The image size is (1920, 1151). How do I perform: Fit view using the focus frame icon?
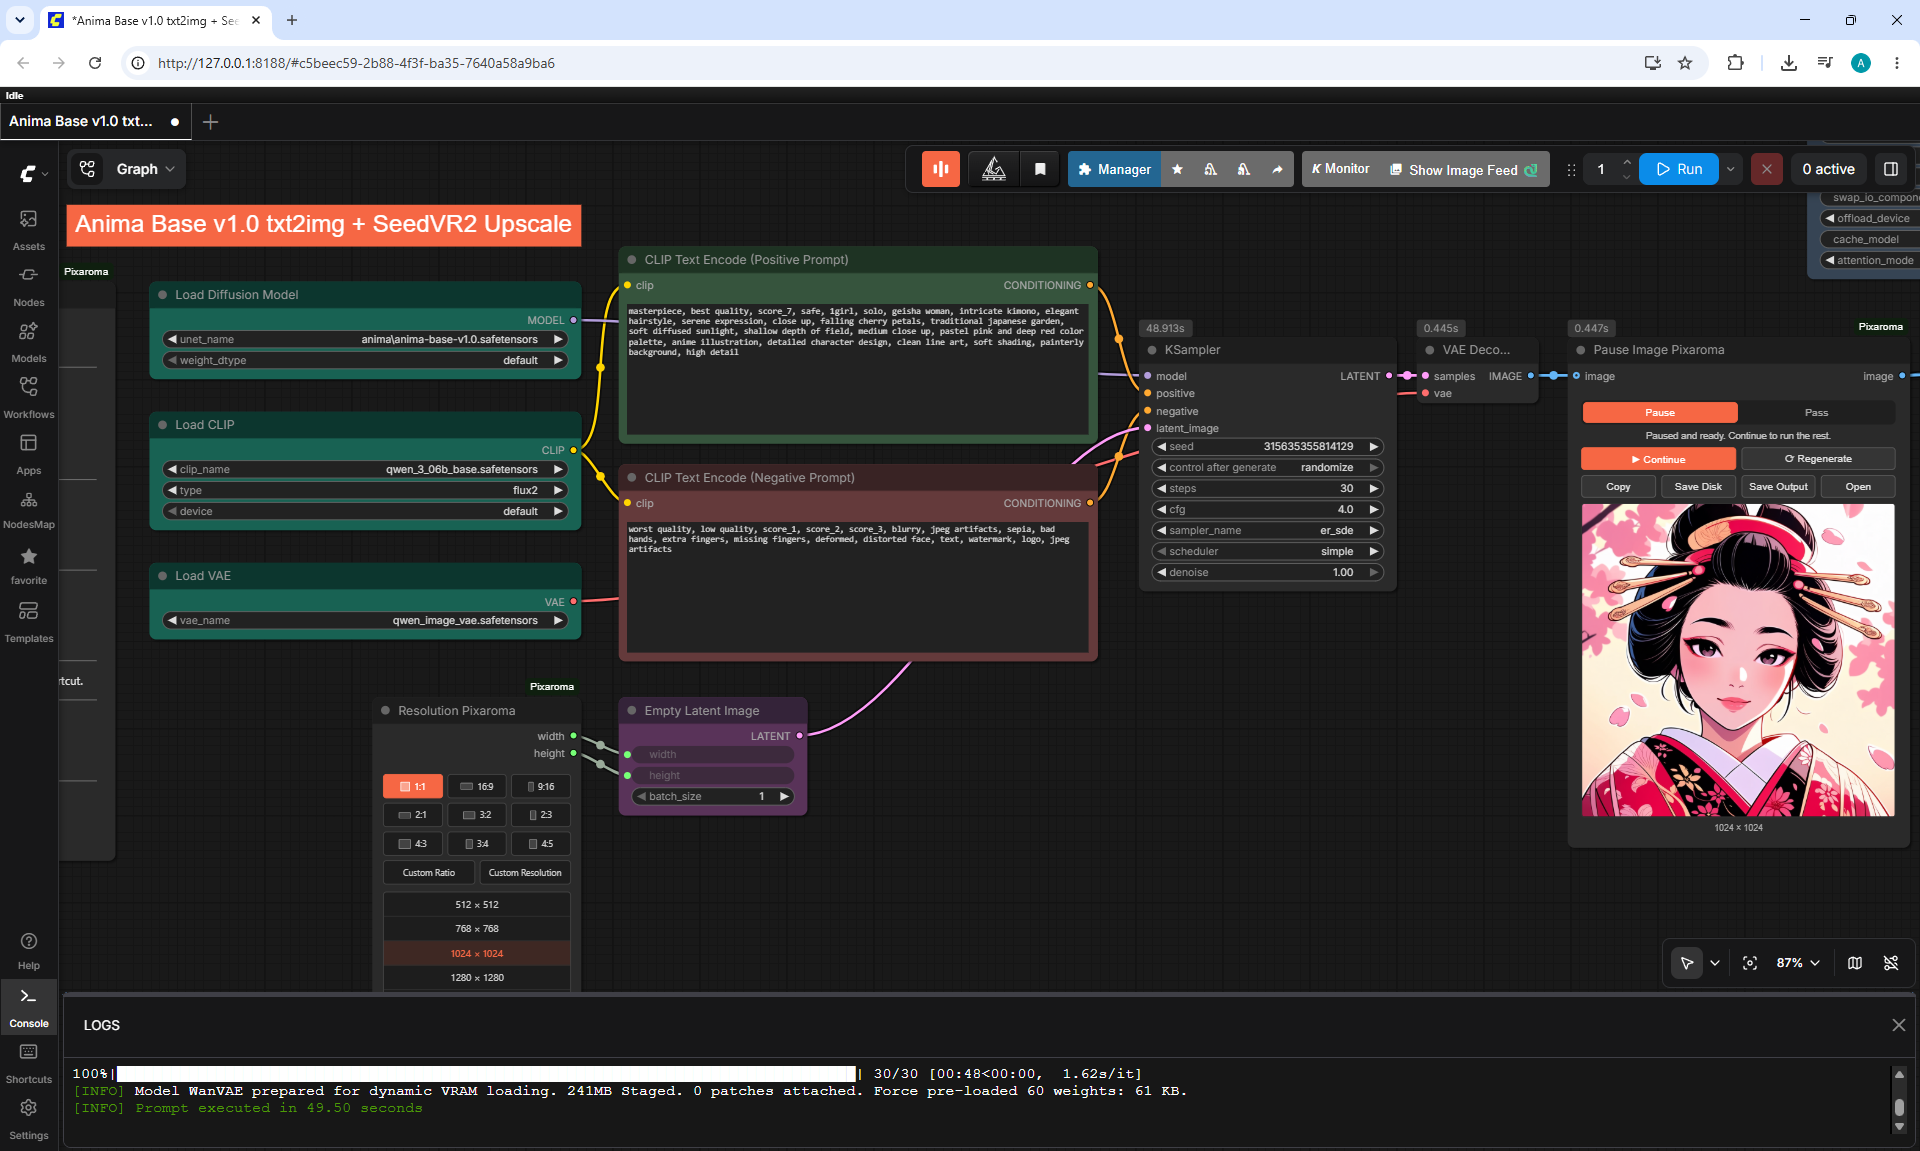pos(1750,963)
